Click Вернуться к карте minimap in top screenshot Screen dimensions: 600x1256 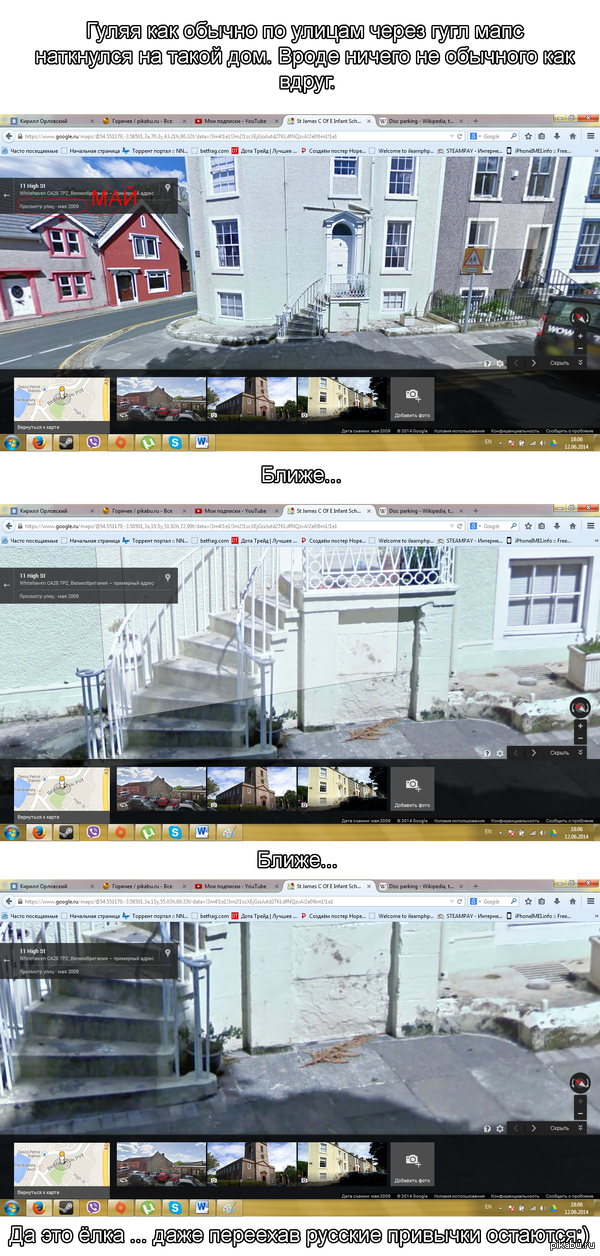(x=60, y=403)
